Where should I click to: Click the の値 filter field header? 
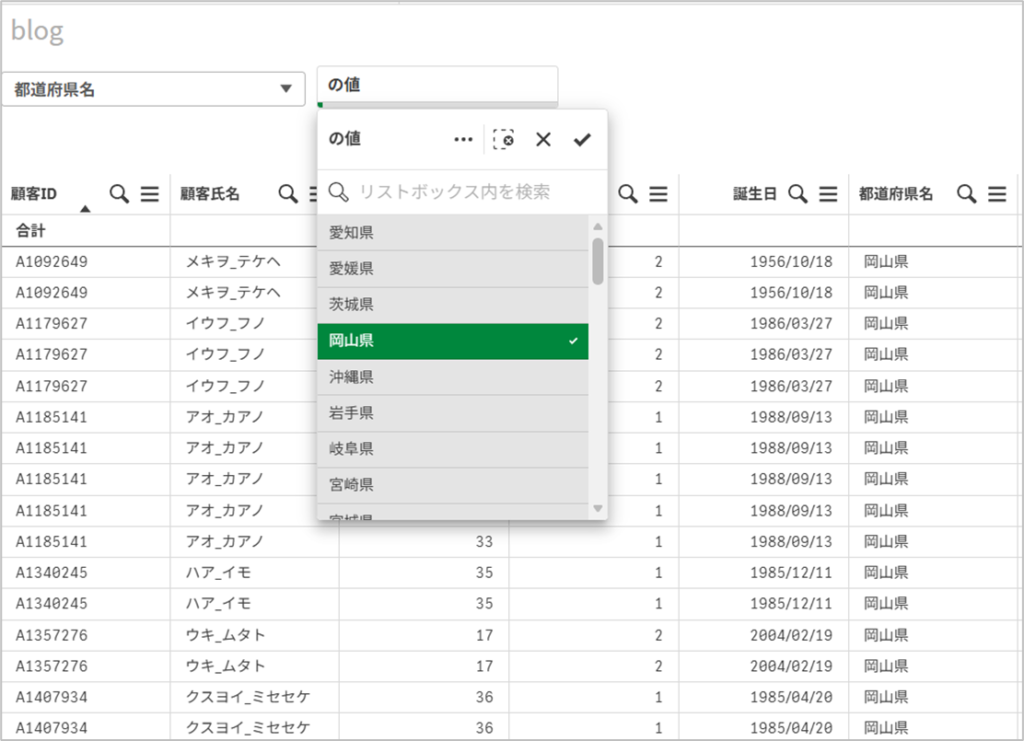coord(437,85)
